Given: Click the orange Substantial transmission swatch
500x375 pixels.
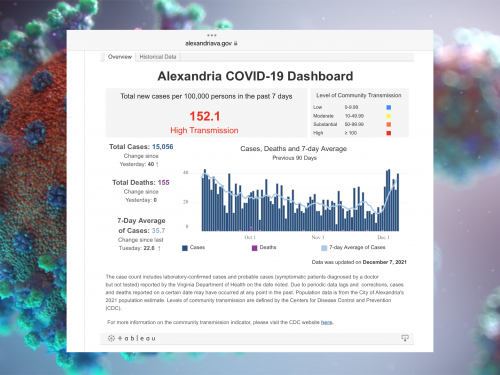Looking at the screenshot, I should 389,124.
